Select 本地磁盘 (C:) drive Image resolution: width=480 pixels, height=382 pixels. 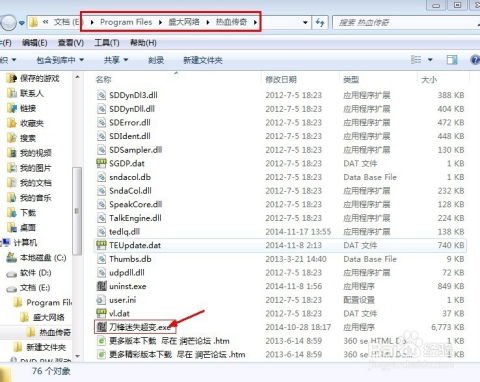pyautogui.click(x=43, y=258)
